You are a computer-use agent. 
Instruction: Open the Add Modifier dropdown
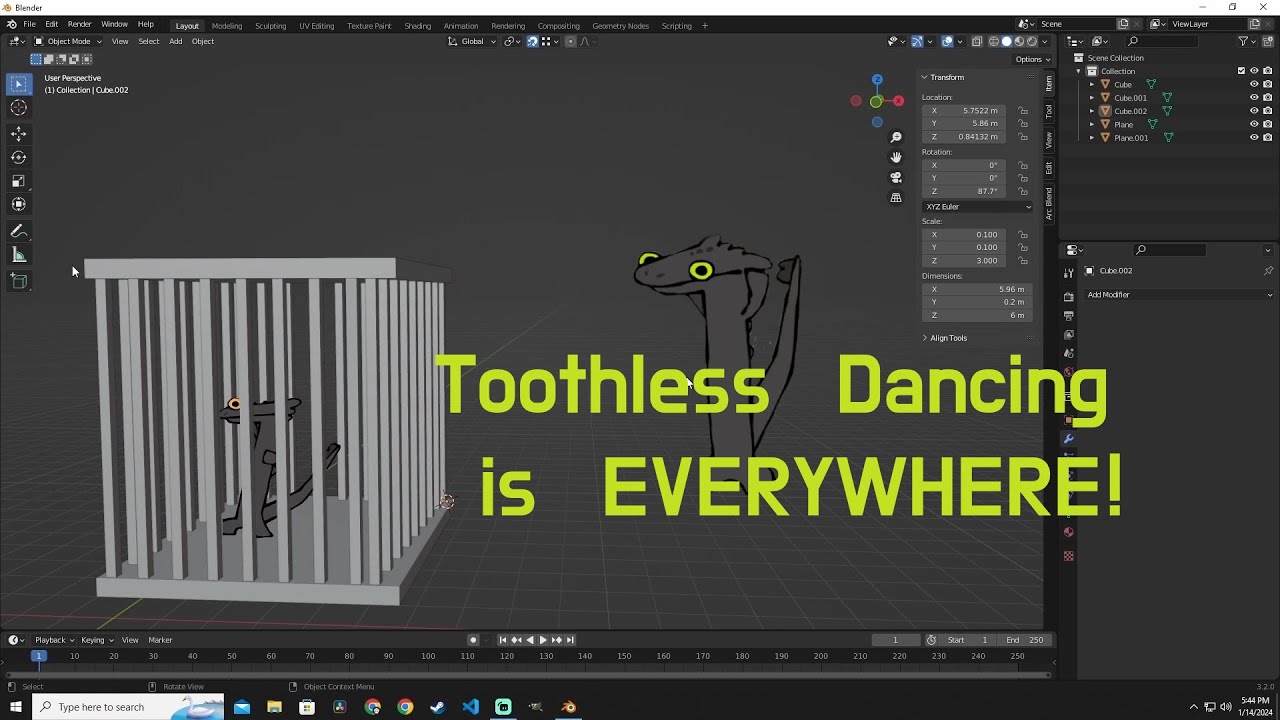[1179, 295]
